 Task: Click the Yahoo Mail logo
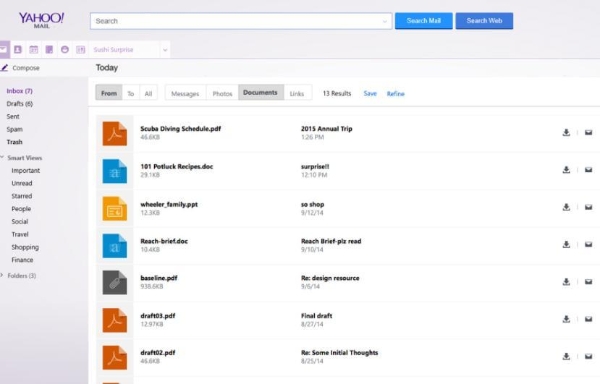41,20
